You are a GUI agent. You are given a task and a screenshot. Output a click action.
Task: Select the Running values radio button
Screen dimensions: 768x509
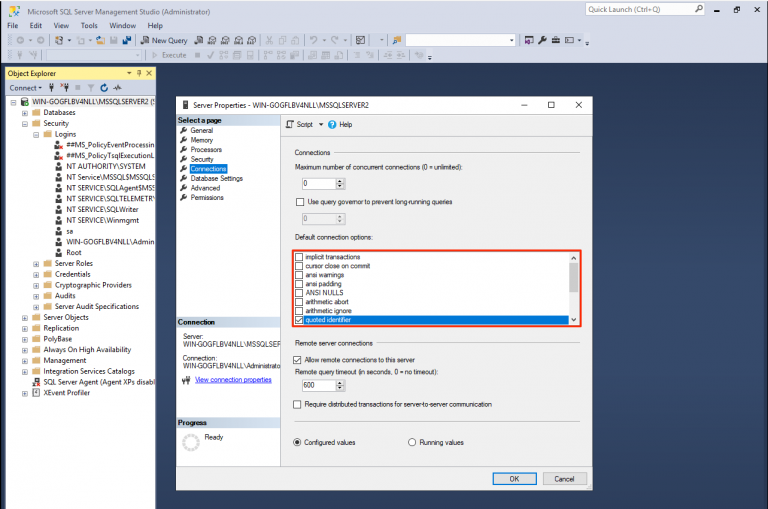coord(412,442)
